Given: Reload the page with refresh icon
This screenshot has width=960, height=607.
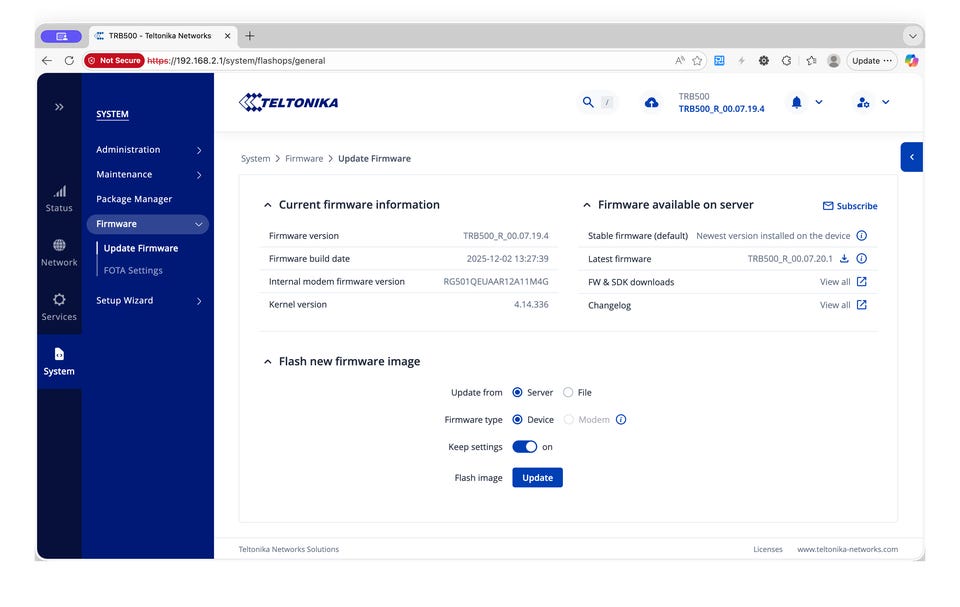Looking at the screenshot, I should coord(69,61).
